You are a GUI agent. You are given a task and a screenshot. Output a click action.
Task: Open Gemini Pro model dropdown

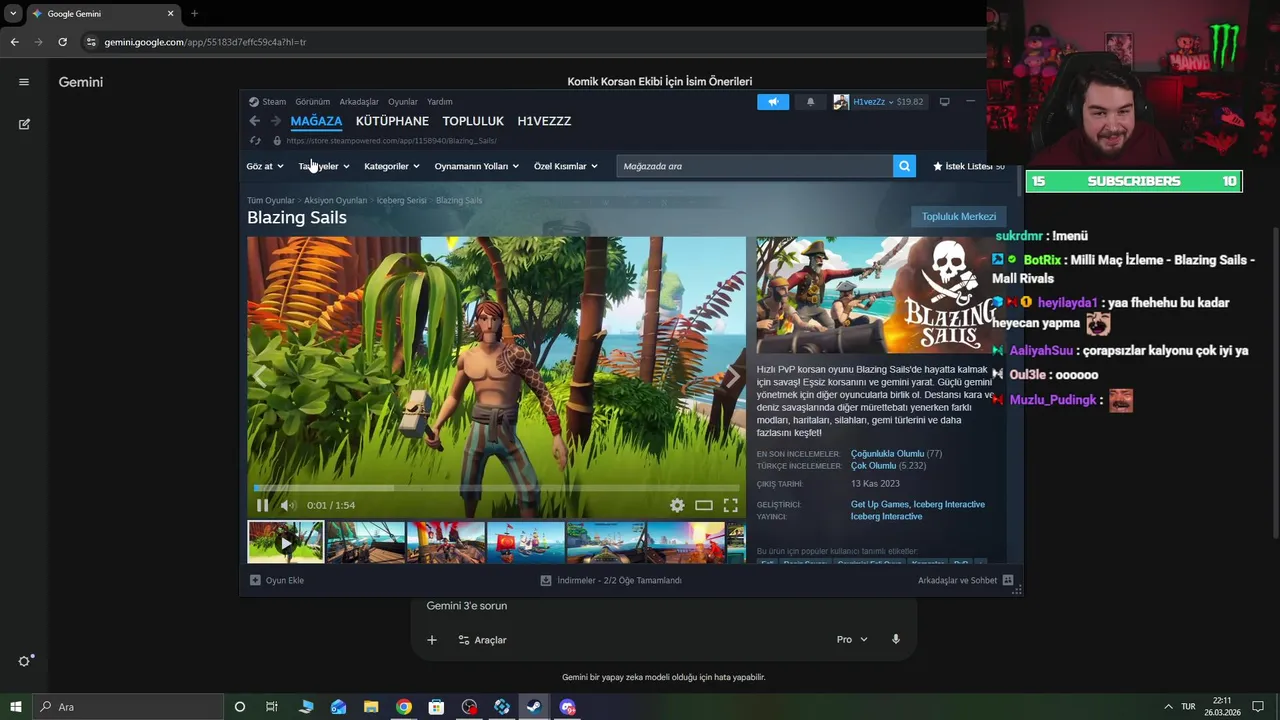coord(852,640)
